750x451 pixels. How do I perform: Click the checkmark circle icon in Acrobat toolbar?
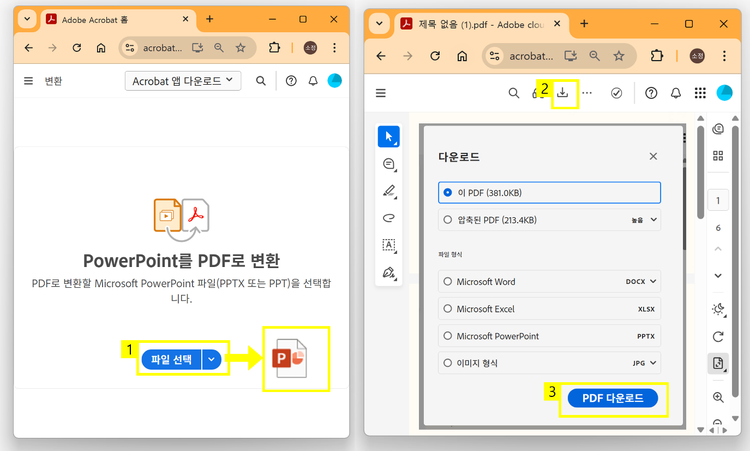617,93
